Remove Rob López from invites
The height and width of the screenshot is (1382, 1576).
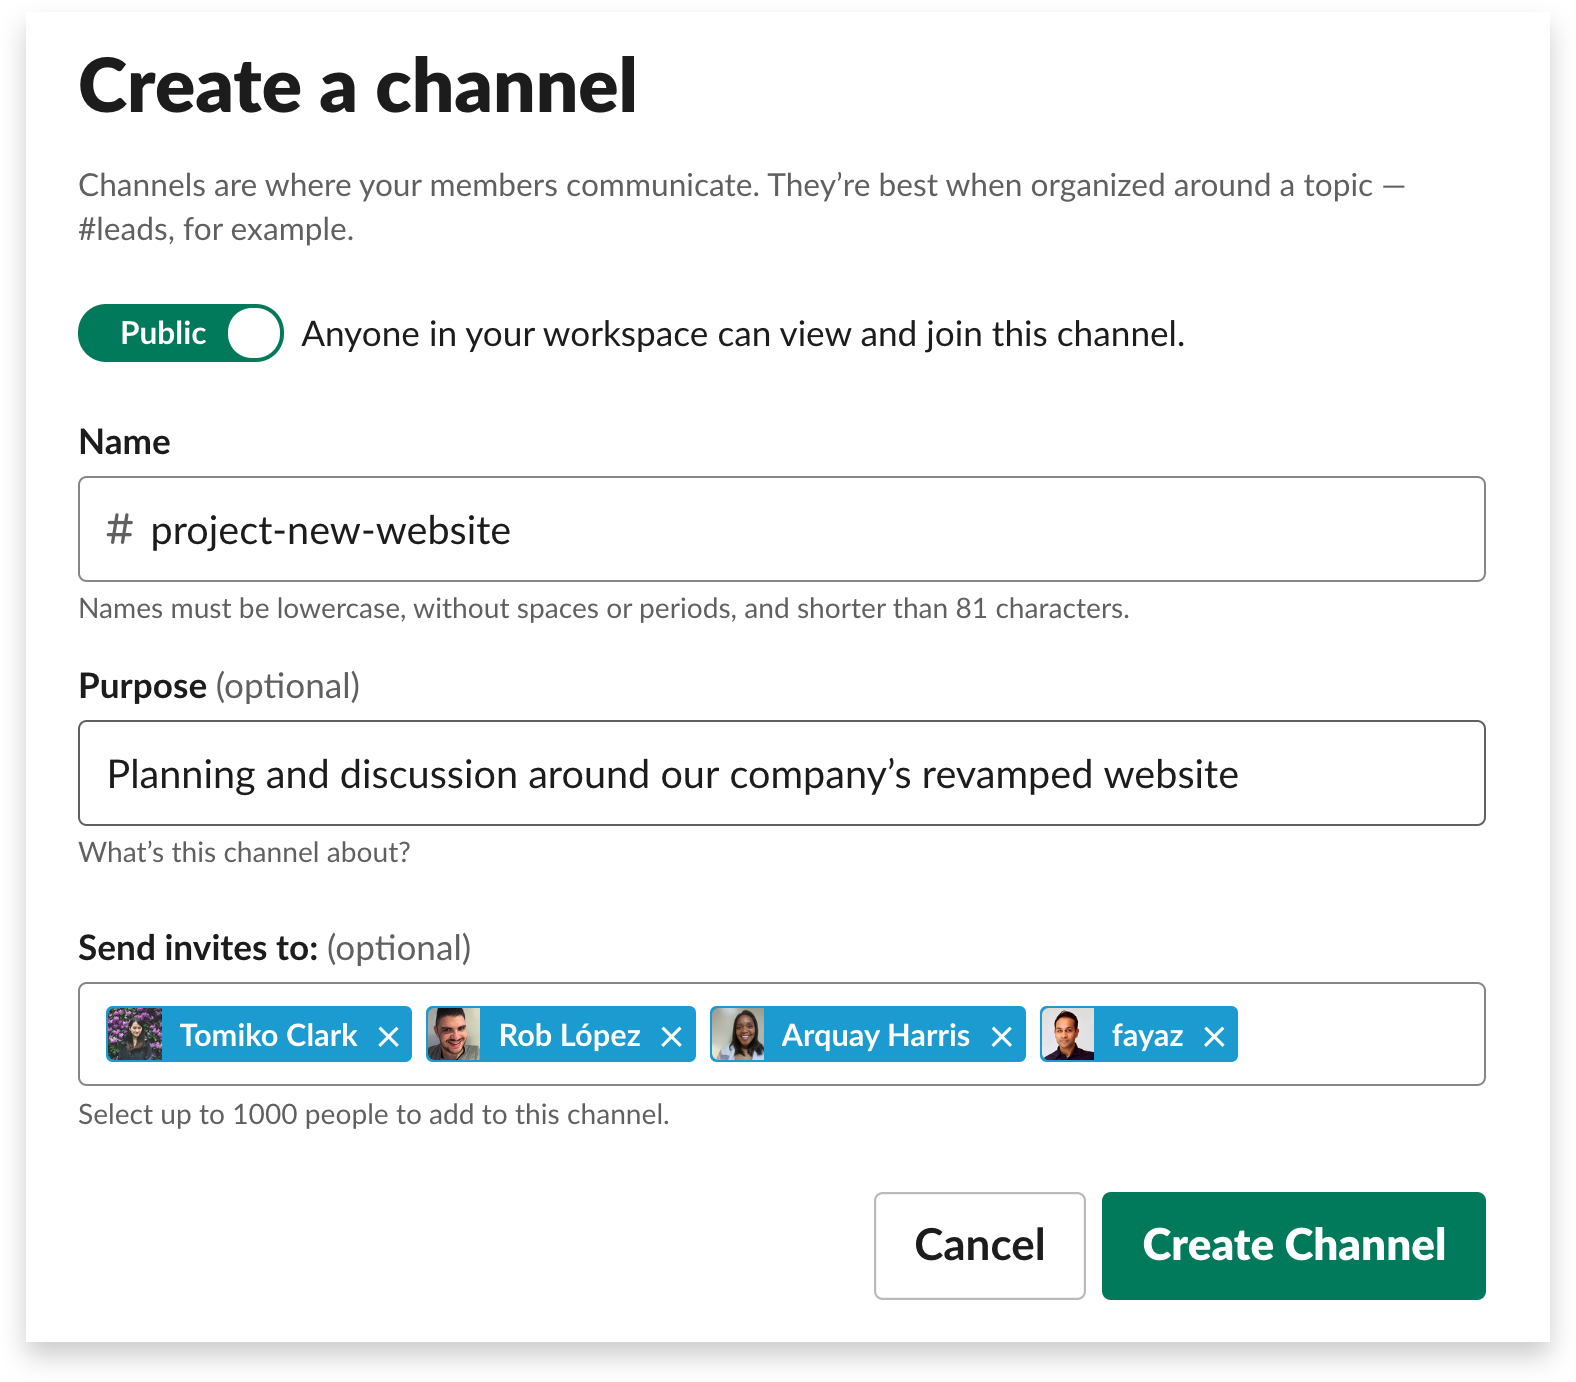point(671,1037)
